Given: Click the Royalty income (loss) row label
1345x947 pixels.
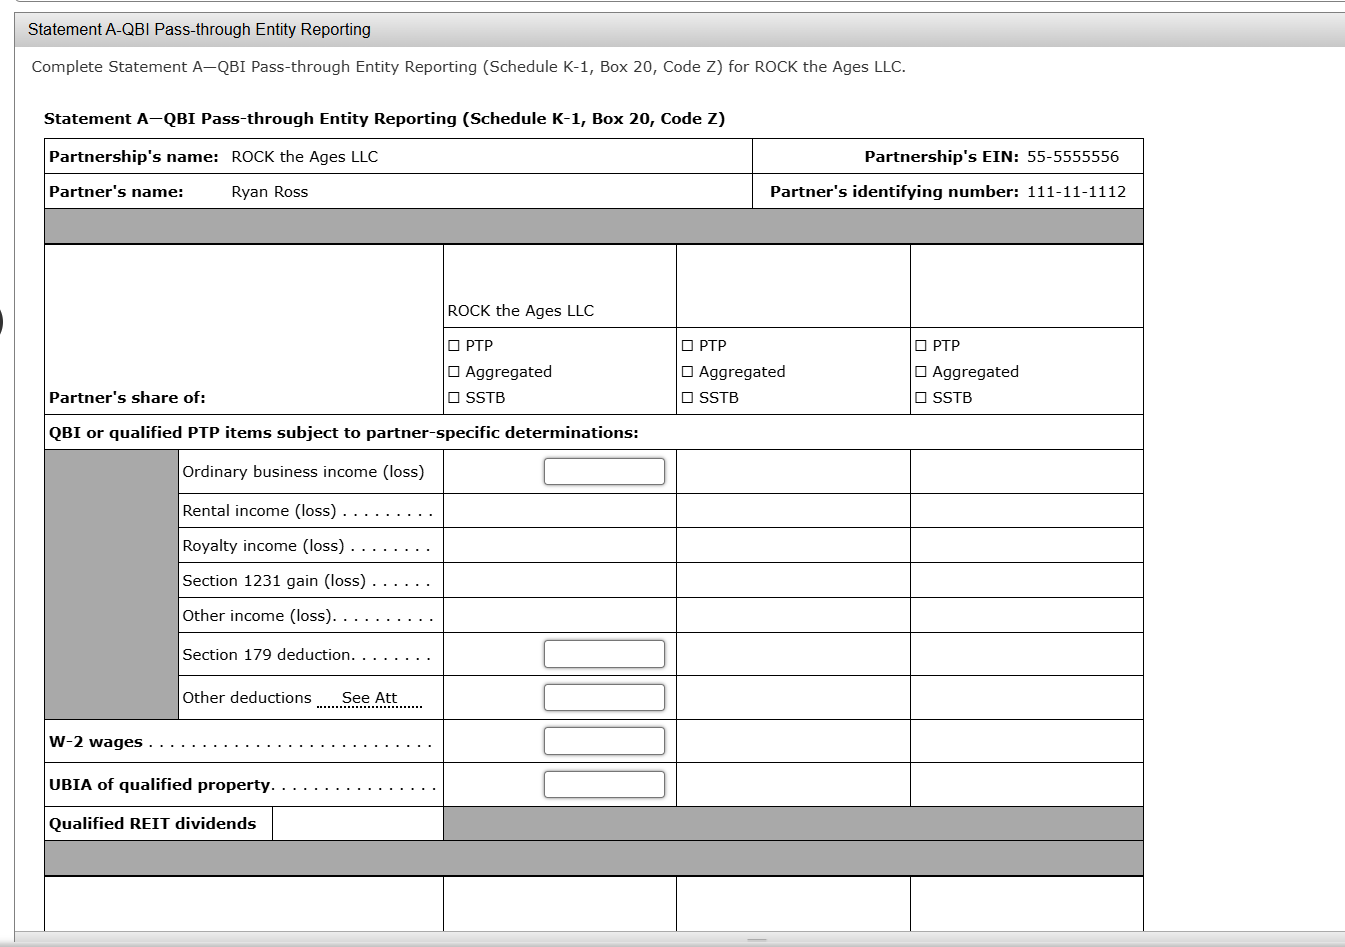Looking at the screenshot, I should (263, 546).
